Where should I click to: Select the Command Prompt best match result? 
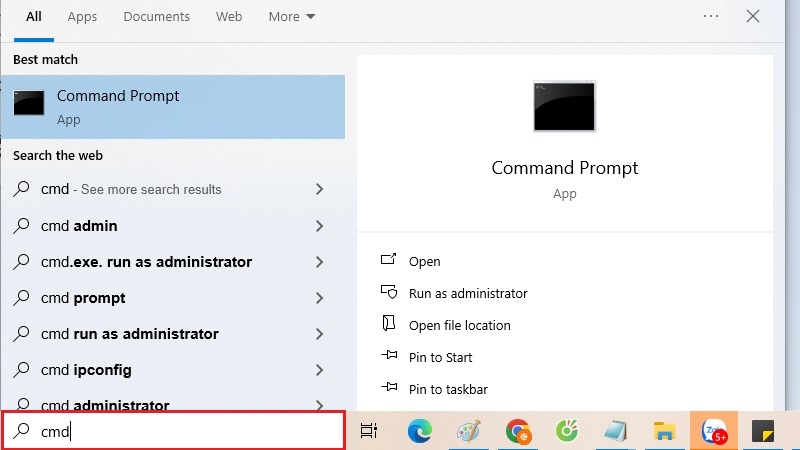click(x=173, y=107)
